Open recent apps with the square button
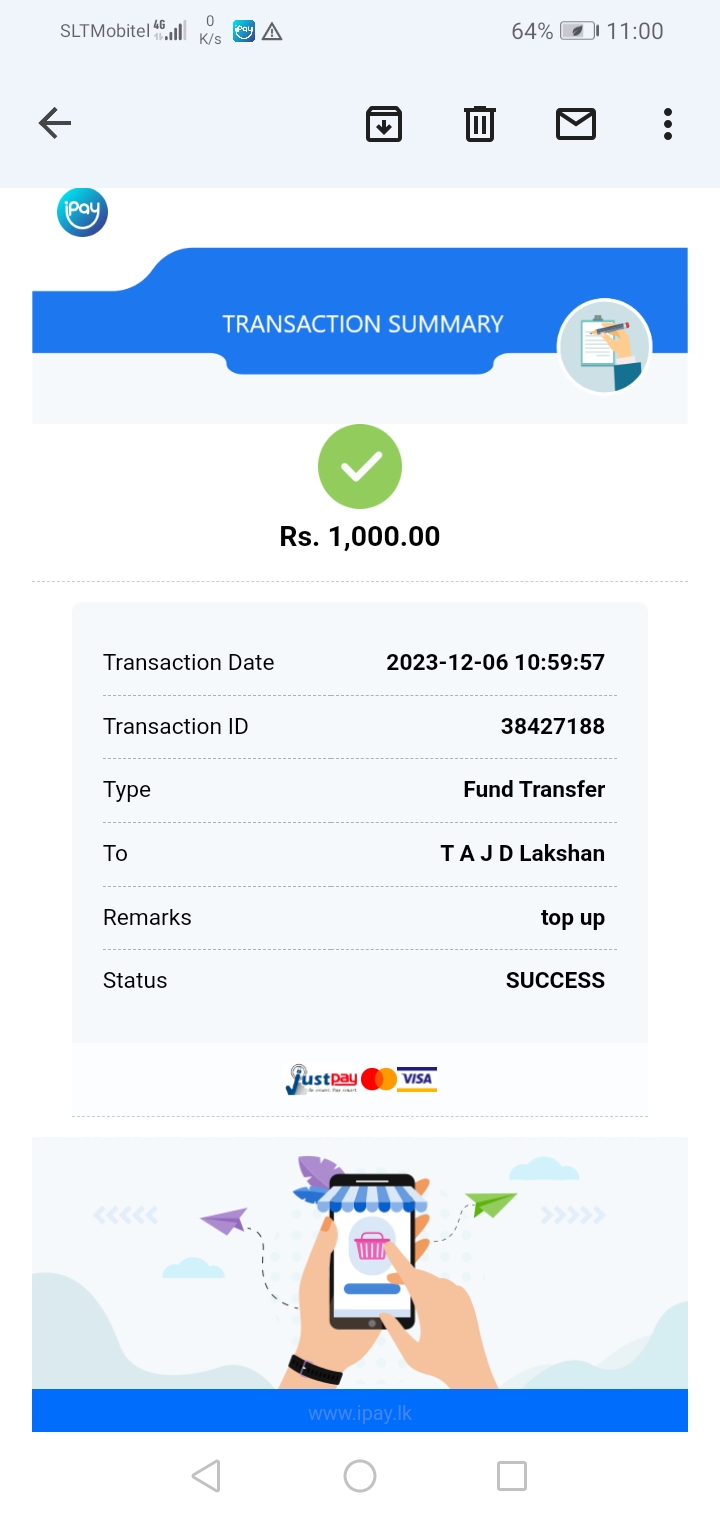 [x=511, y=1476]
